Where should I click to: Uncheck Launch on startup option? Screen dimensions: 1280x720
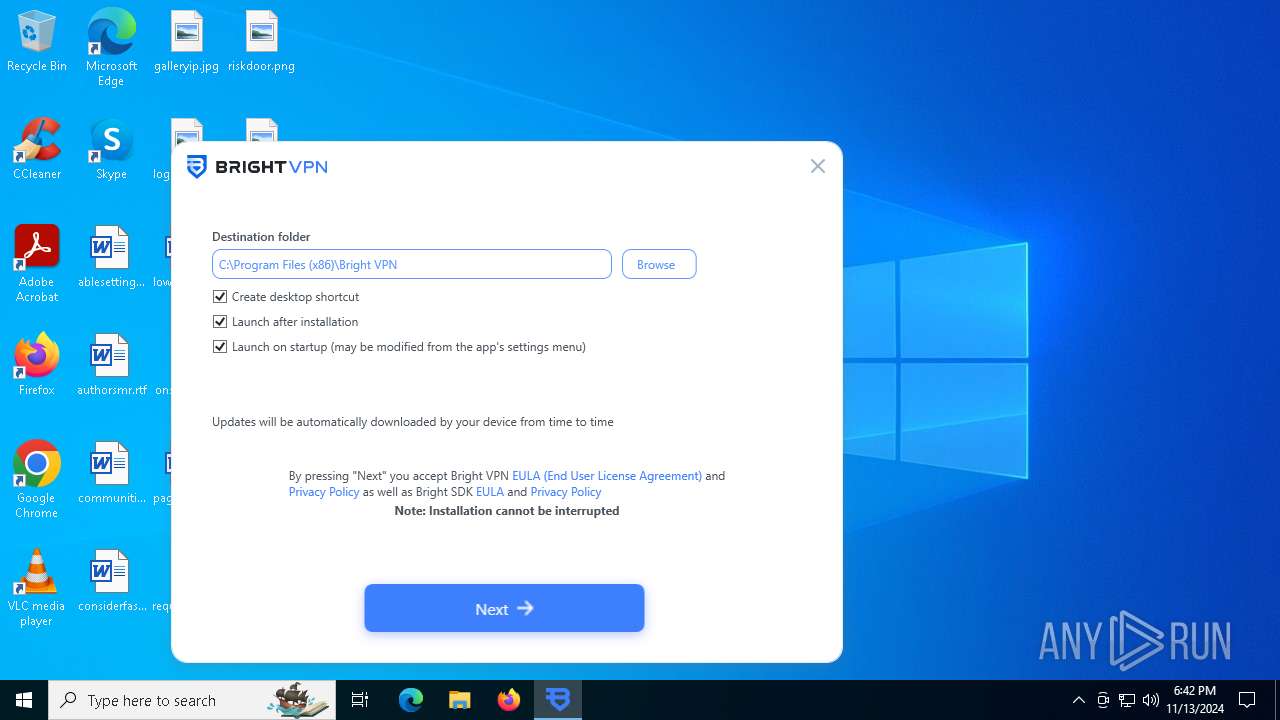tap(220, 347)
